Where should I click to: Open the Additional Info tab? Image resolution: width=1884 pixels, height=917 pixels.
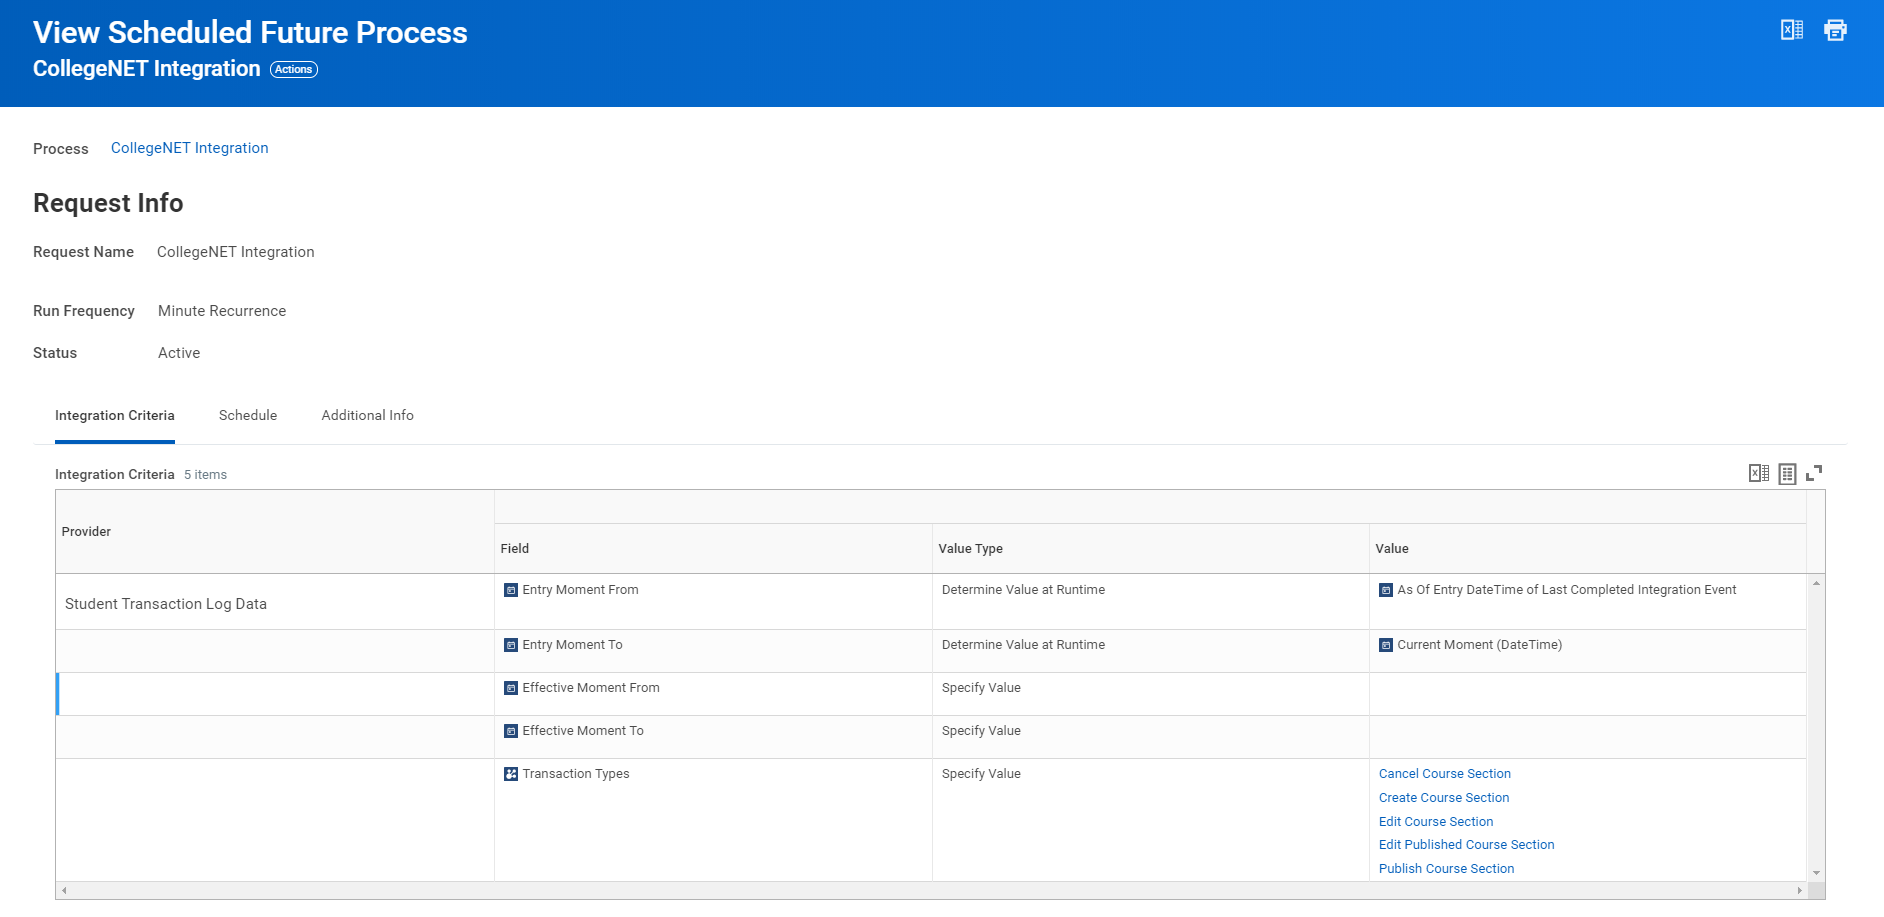[368, 416]
